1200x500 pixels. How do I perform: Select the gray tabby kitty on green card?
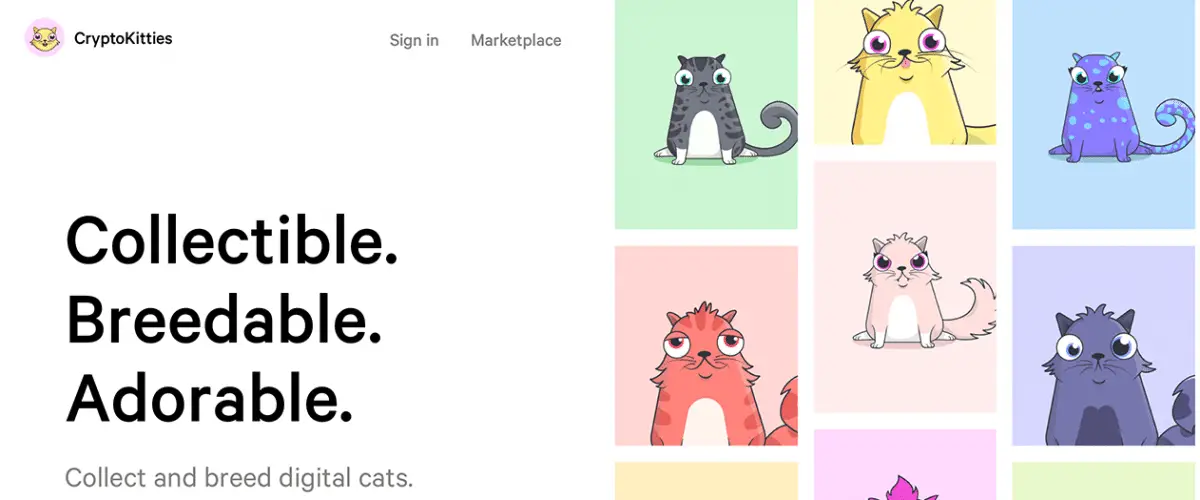706,114
